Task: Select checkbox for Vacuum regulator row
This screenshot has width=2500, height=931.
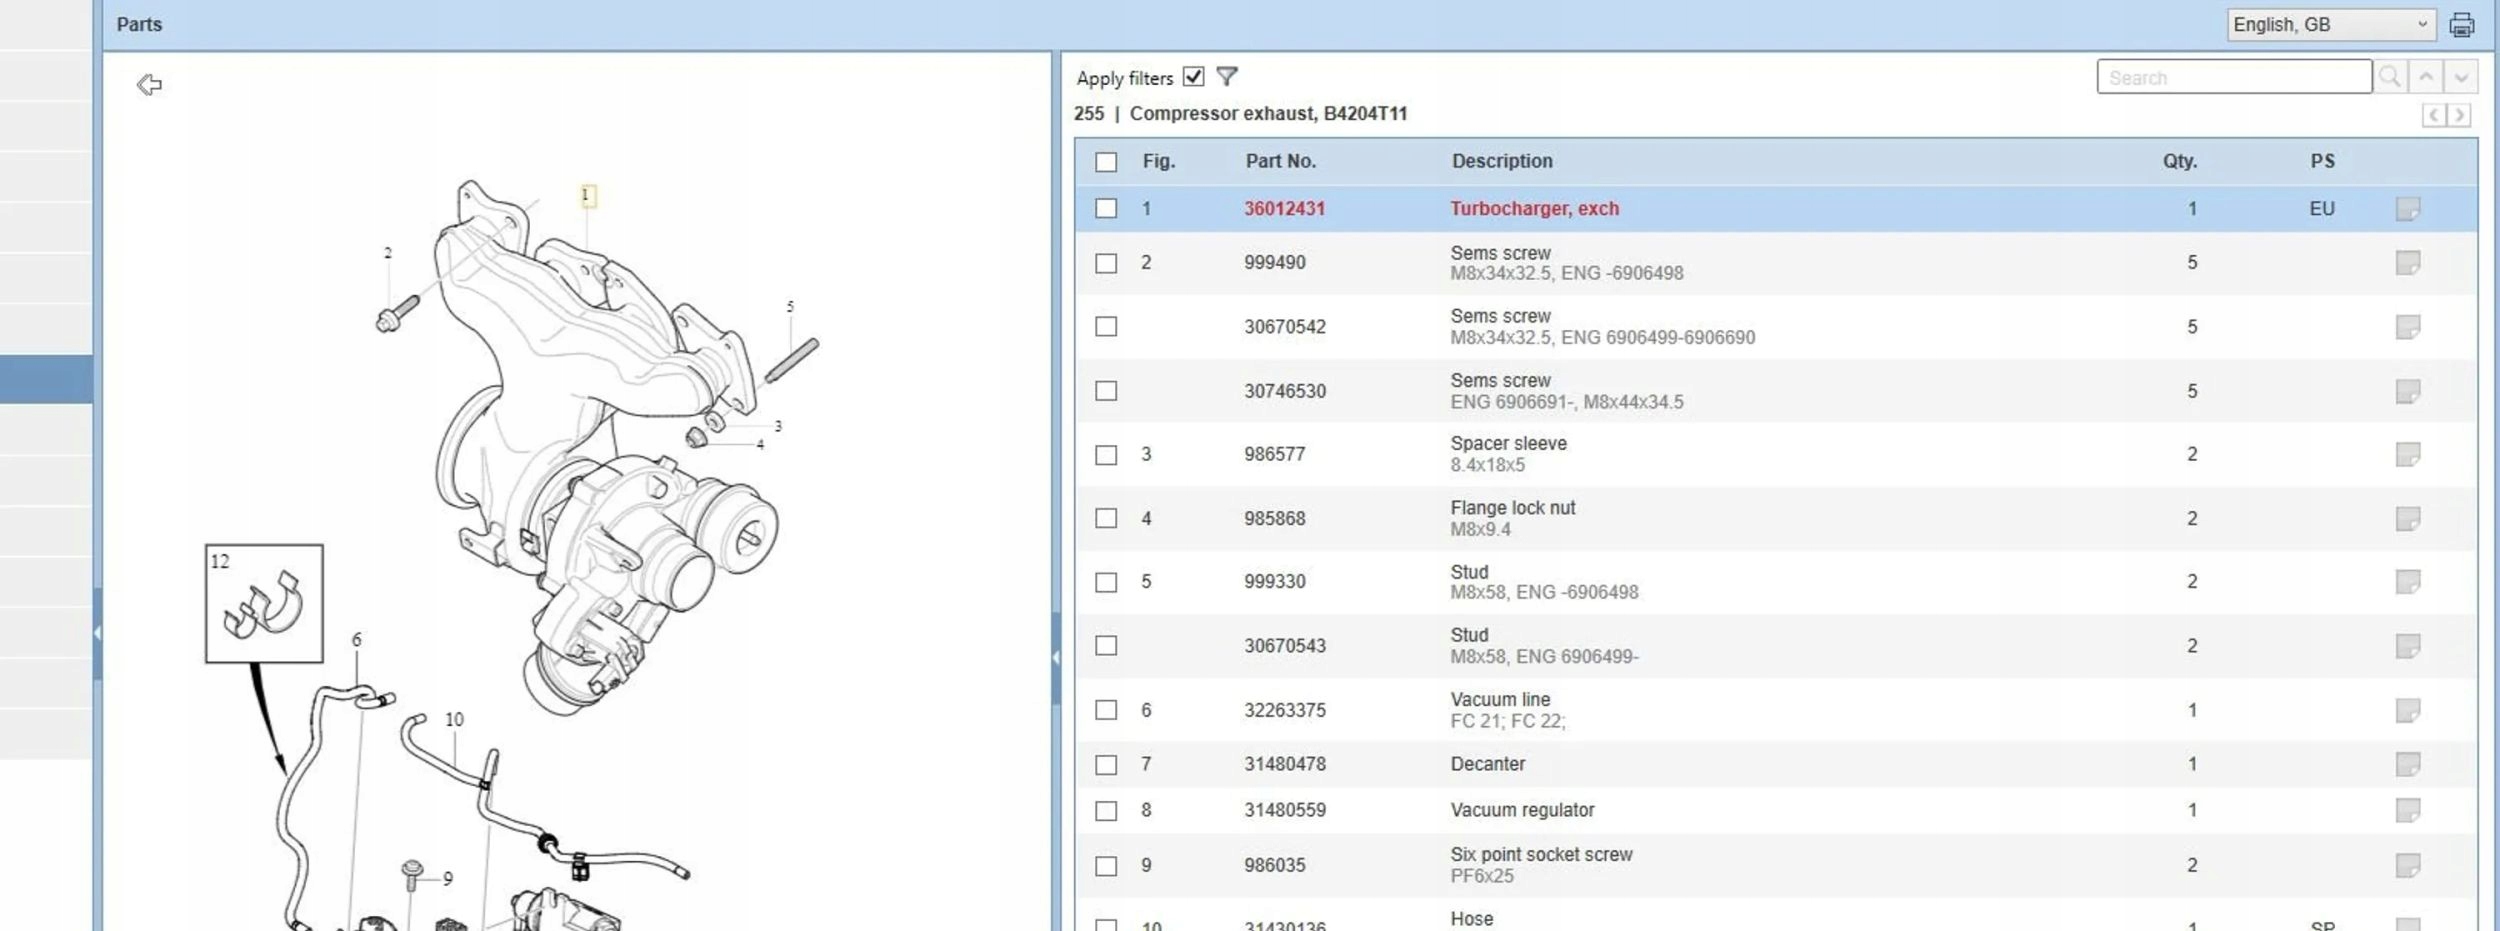Action: pos(1106,811)
